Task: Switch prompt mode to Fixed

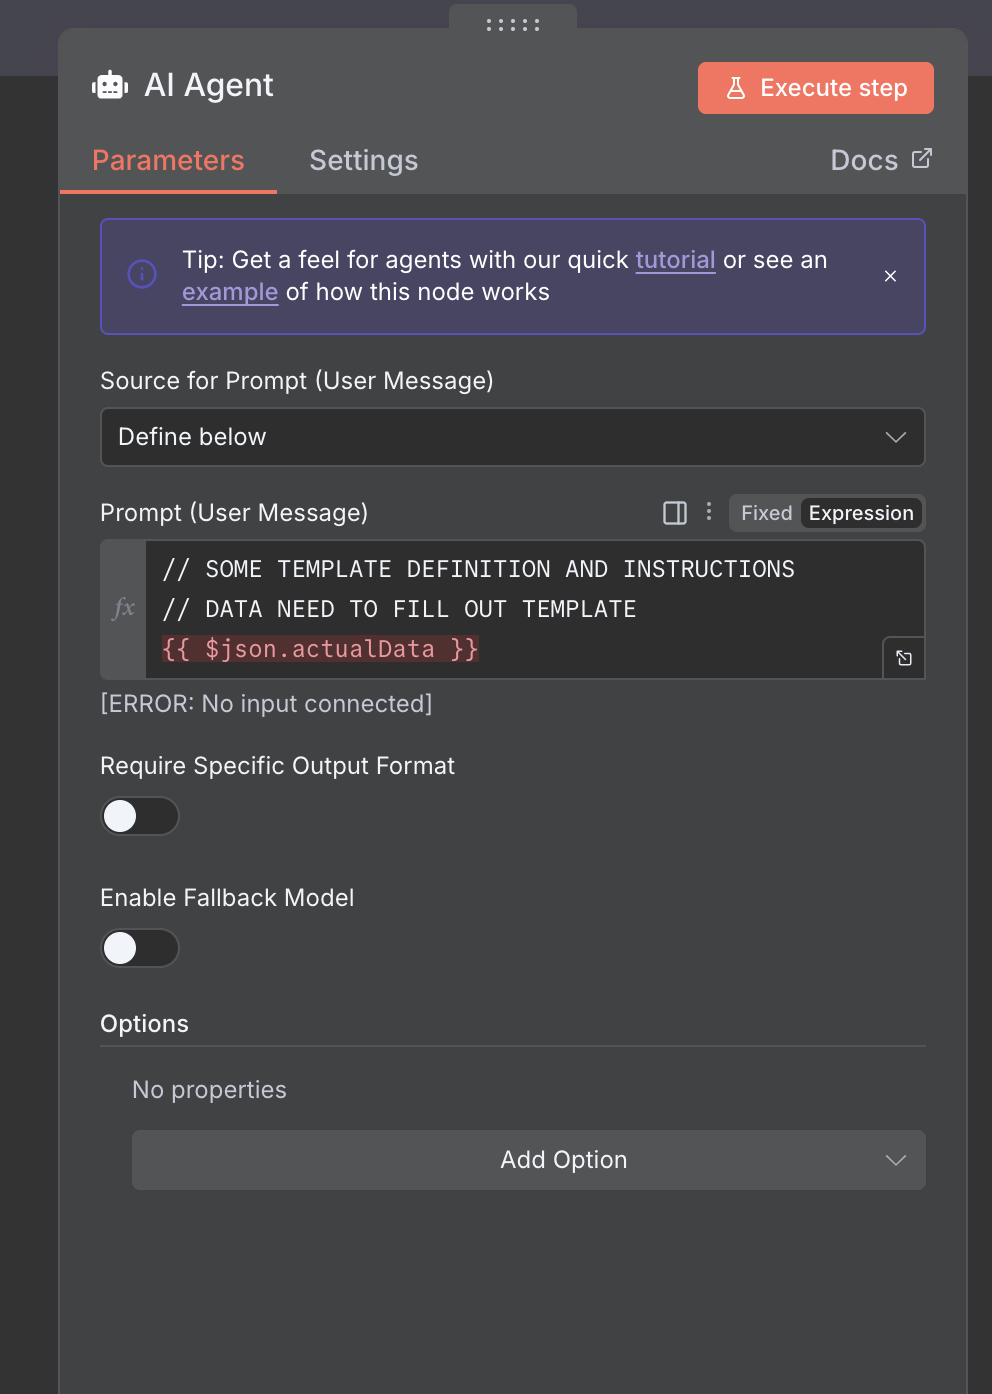Action: tap(766, 513)
